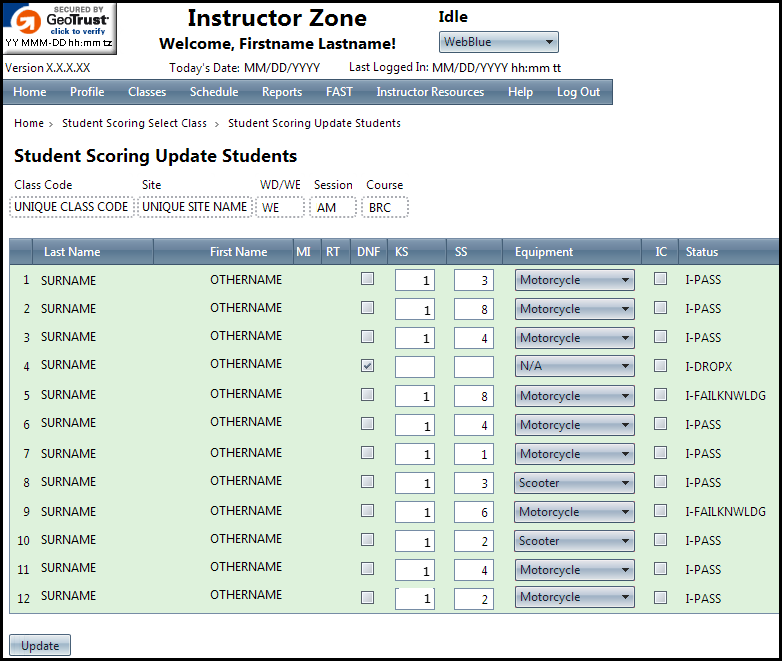Click OTHERNAME in row 6
This screenshot has height=661, width=782.
coord(246,422)
